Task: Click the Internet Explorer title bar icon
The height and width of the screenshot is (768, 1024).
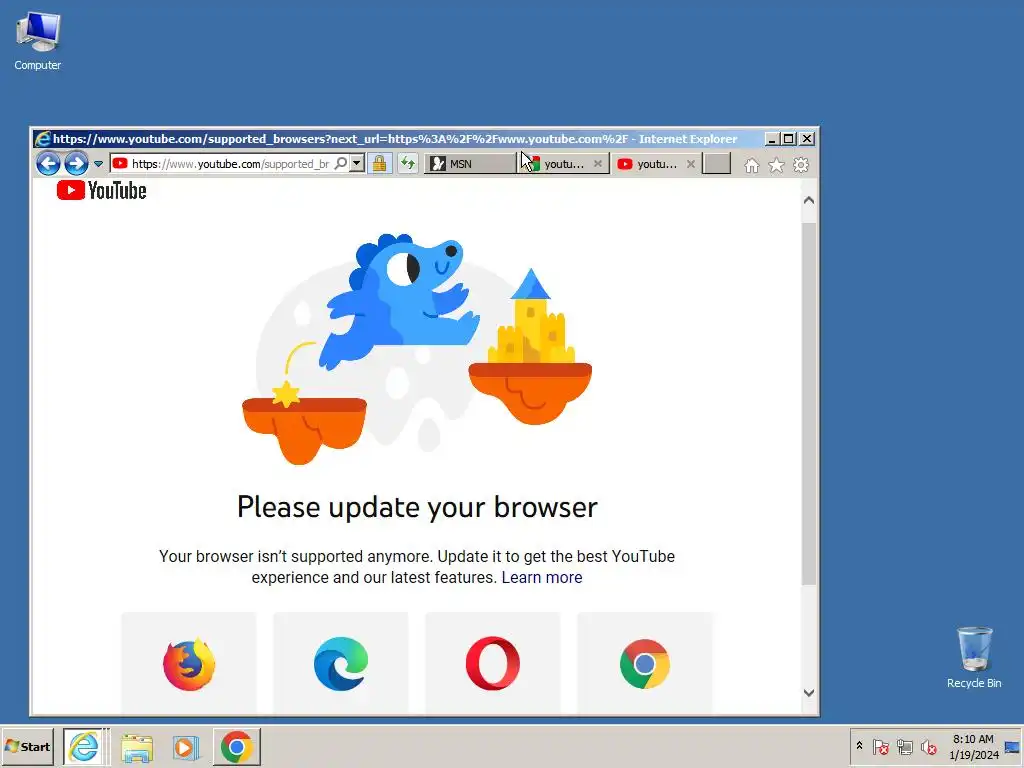Action: [x=42, y=138]
